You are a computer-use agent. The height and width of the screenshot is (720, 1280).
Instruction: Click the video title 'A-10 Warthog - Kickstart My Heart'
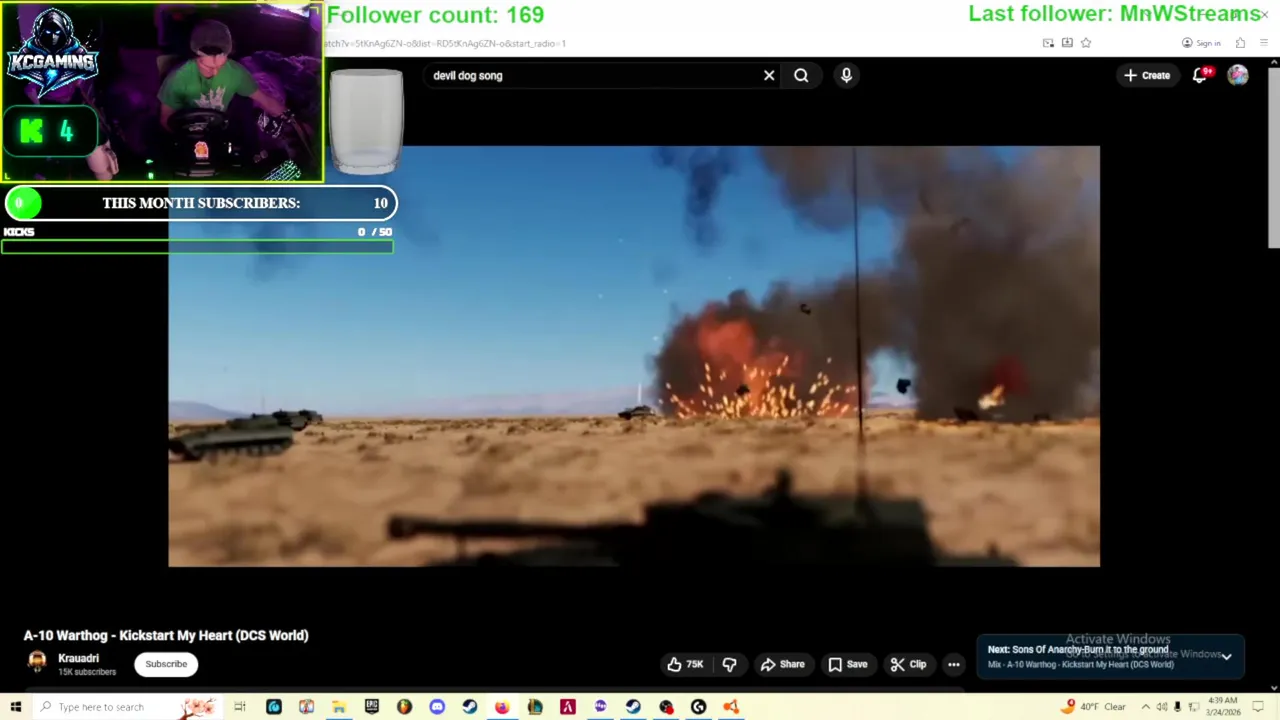pyautogui.click(x=166, y=635)
